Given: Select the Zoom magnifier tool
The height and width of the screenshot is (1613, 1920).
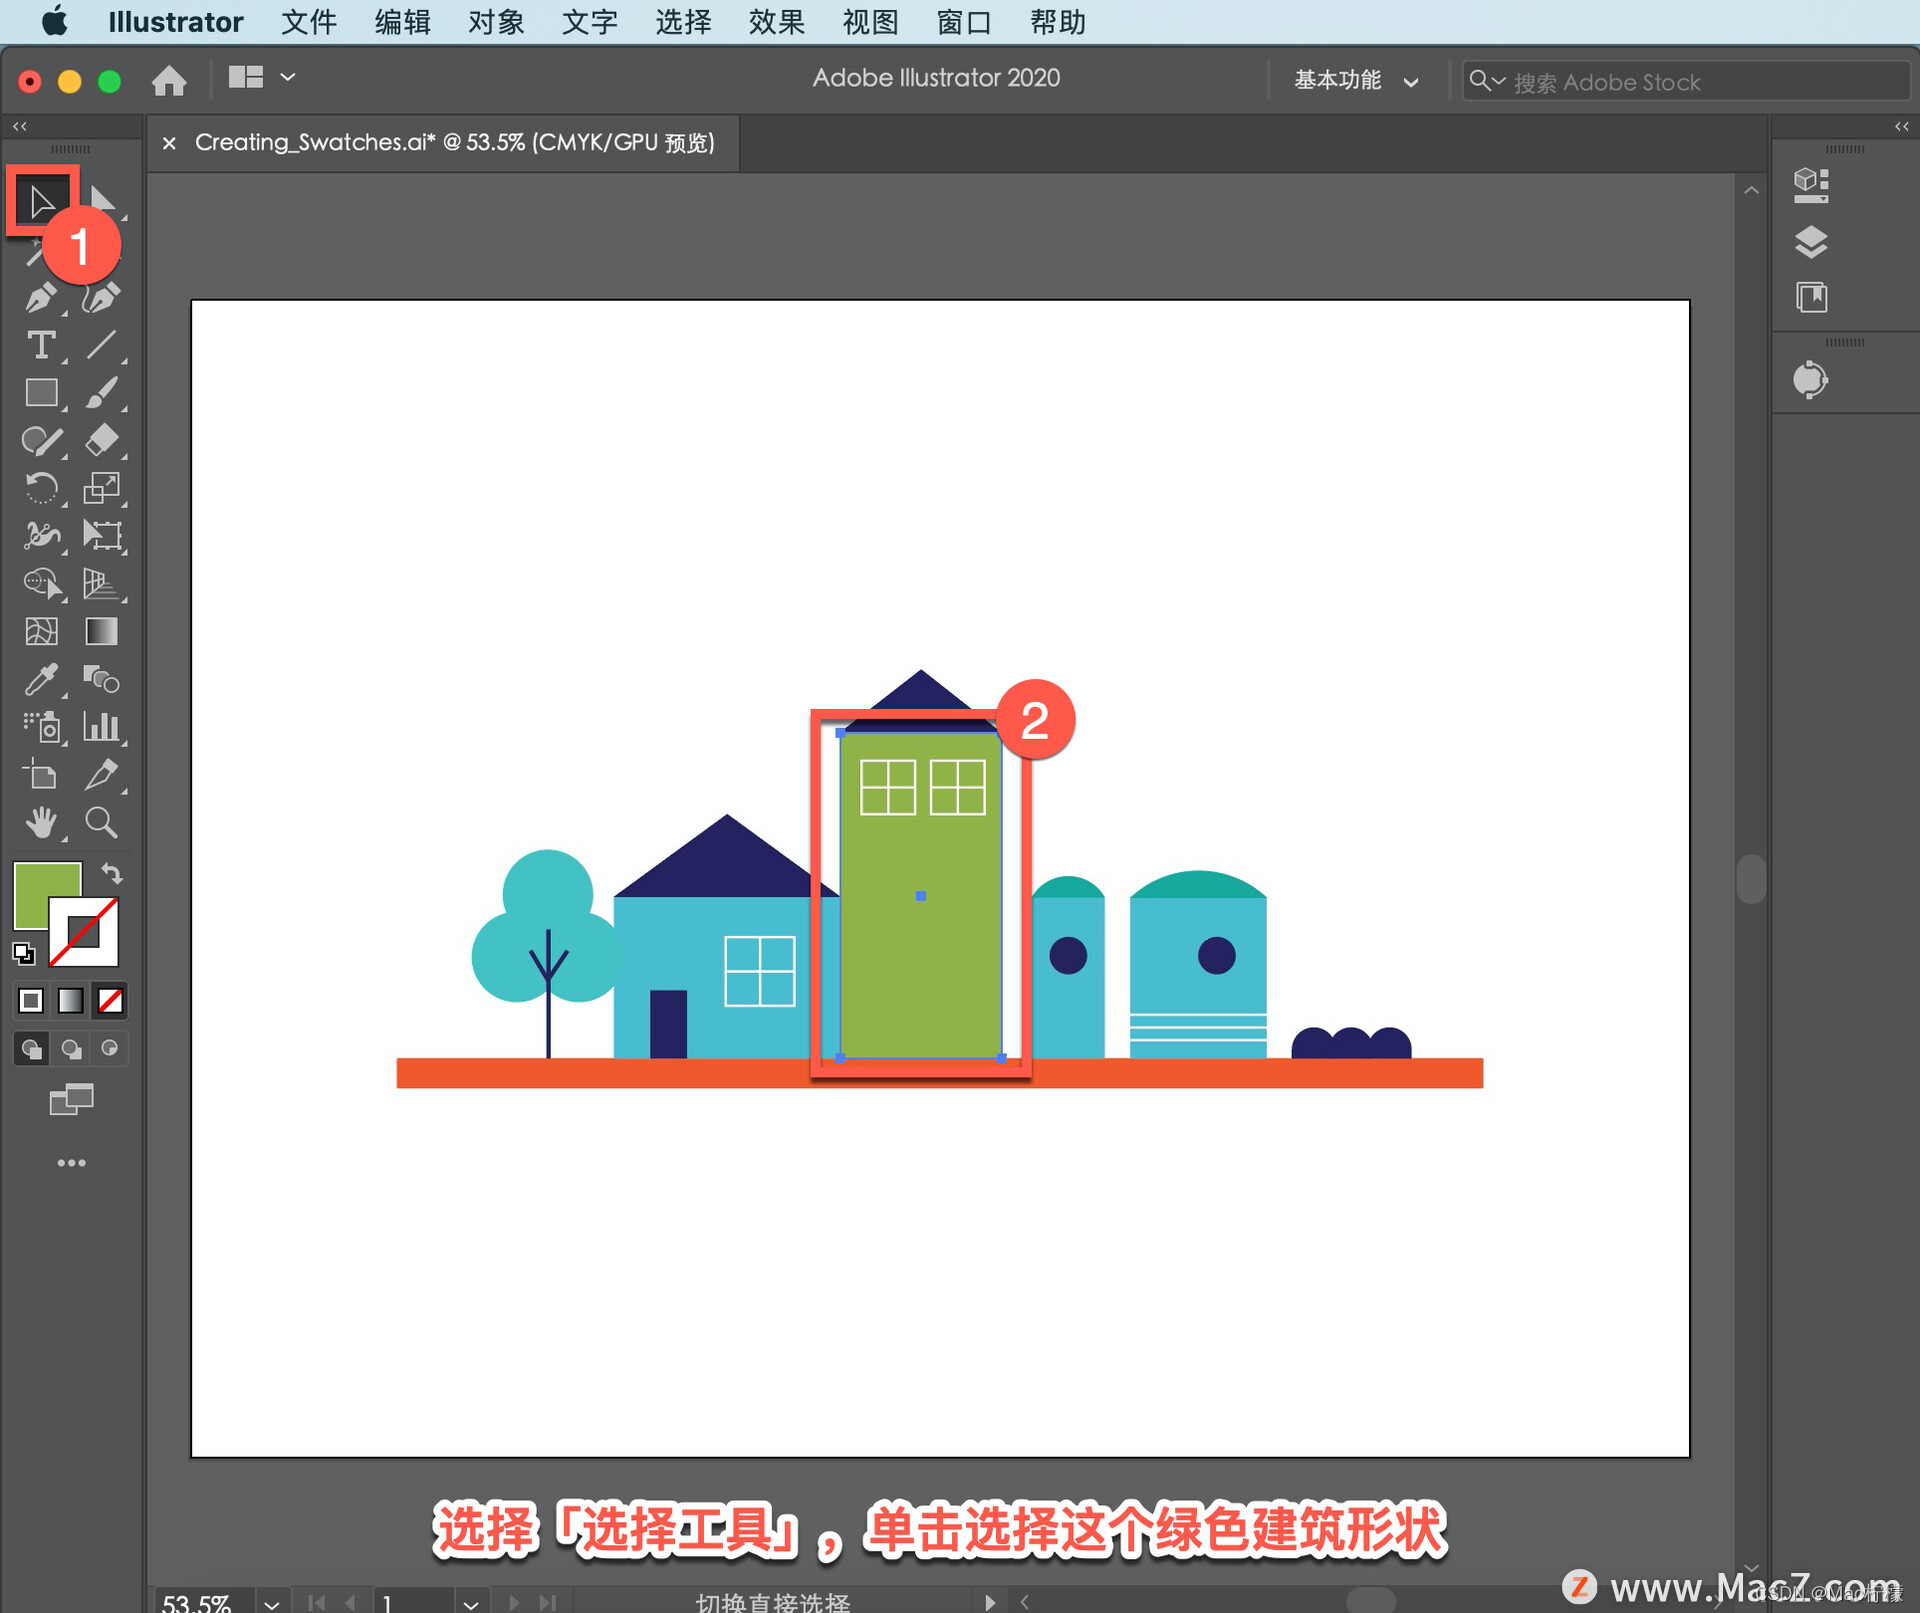Looking at the screenshot, I should point(101,823).
